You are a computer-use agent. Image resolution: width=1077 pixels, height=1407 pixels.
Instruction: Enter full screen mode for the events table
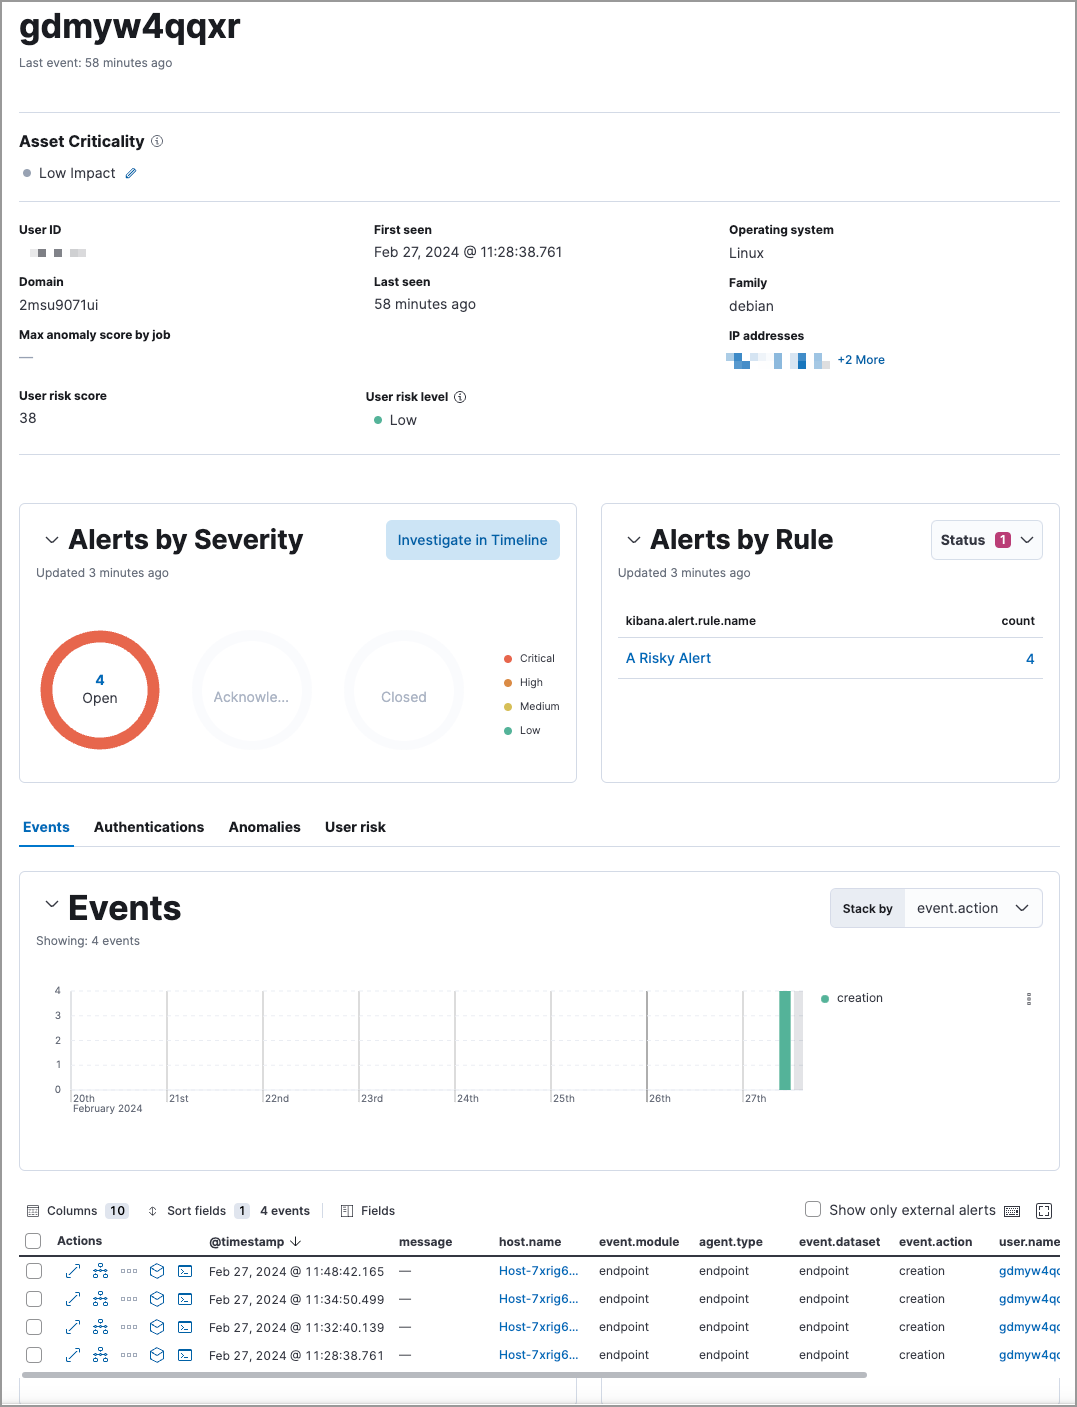[1044, 1210]
